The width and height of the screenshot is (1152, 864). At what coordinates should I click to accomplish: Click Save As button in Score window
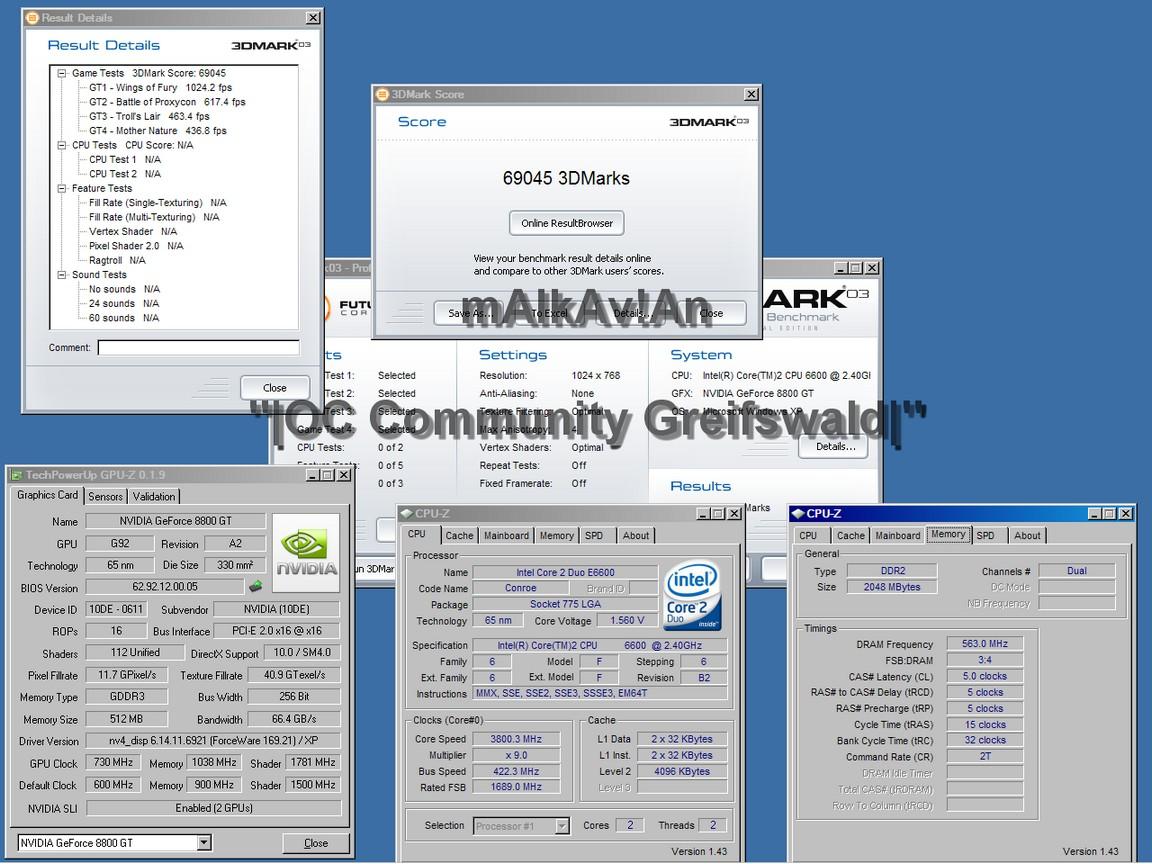pyautogui.click(x=468, y=313)
